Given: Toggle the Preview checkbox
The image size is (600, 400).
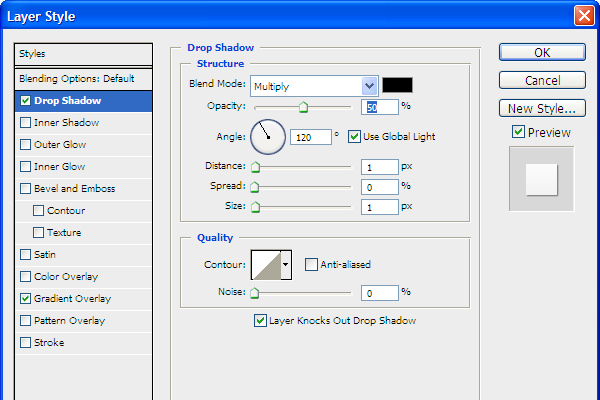Looking at the screenshot, I should (x=518, y=132).
